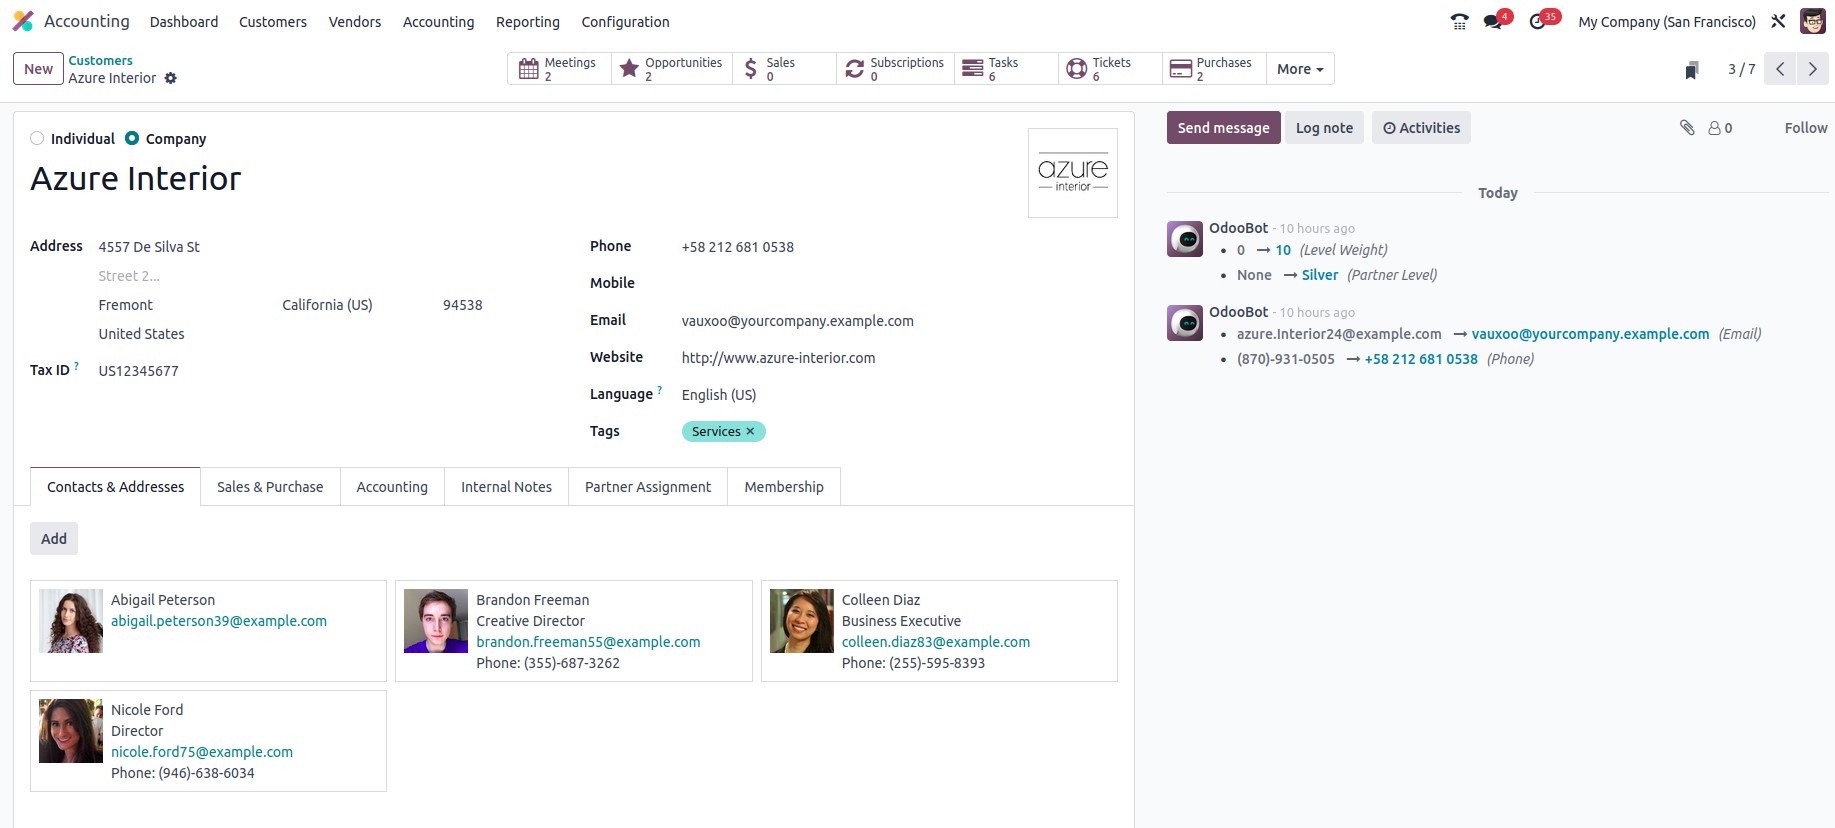Click the bookmark icon near the pager
This screenshot has width=1835, height=828.
point(1692,70)
